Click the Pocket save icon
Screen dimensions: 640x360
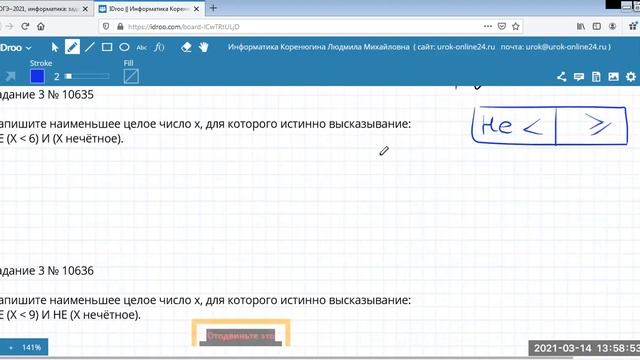tap(502, 26)
